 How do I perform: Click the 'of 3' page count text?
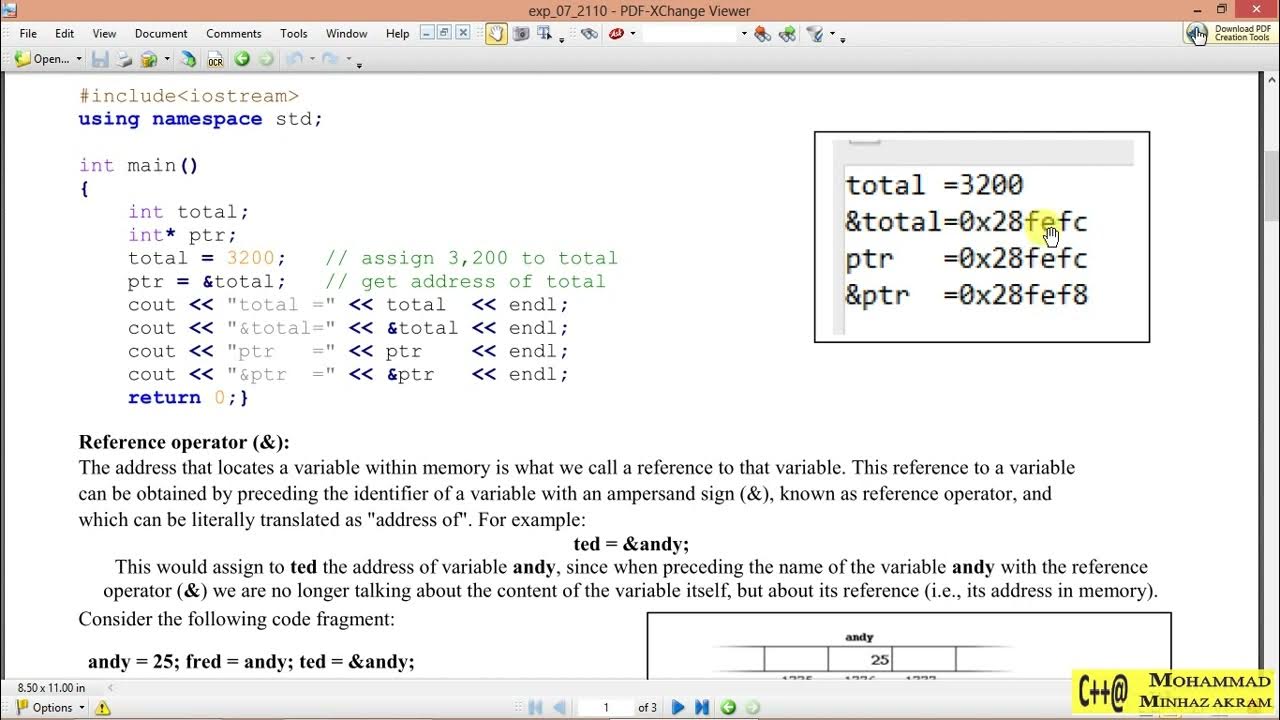click(648, 708)
